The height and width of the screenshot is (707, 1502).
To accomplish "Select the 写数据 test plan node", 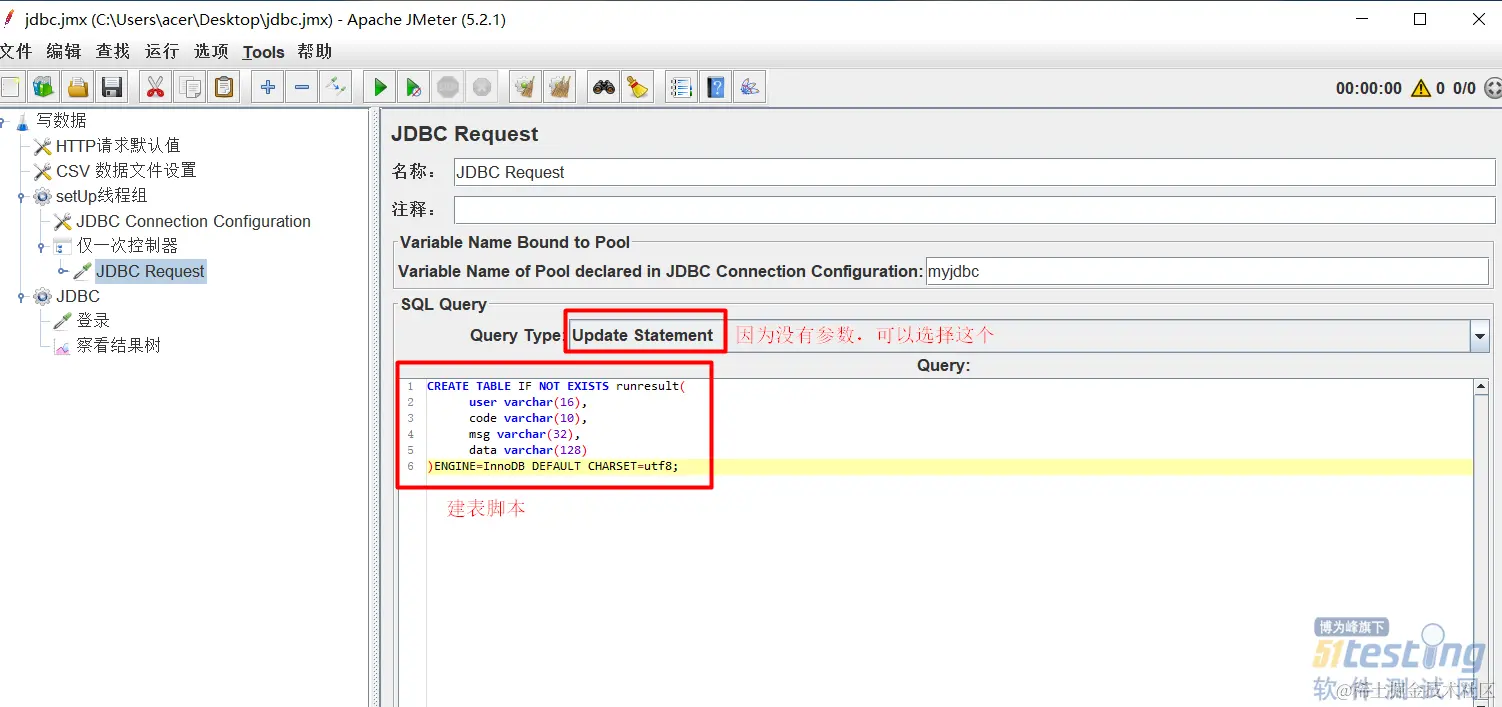I will pyautogui.click(x=62, y=120).
